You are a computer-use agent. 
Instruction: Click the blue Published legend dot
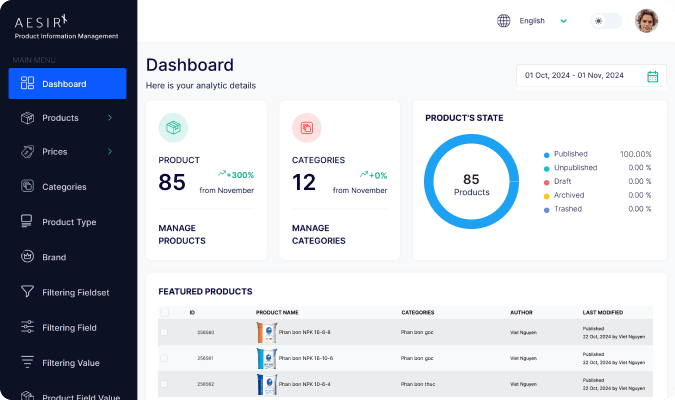(x=546, y=155)
